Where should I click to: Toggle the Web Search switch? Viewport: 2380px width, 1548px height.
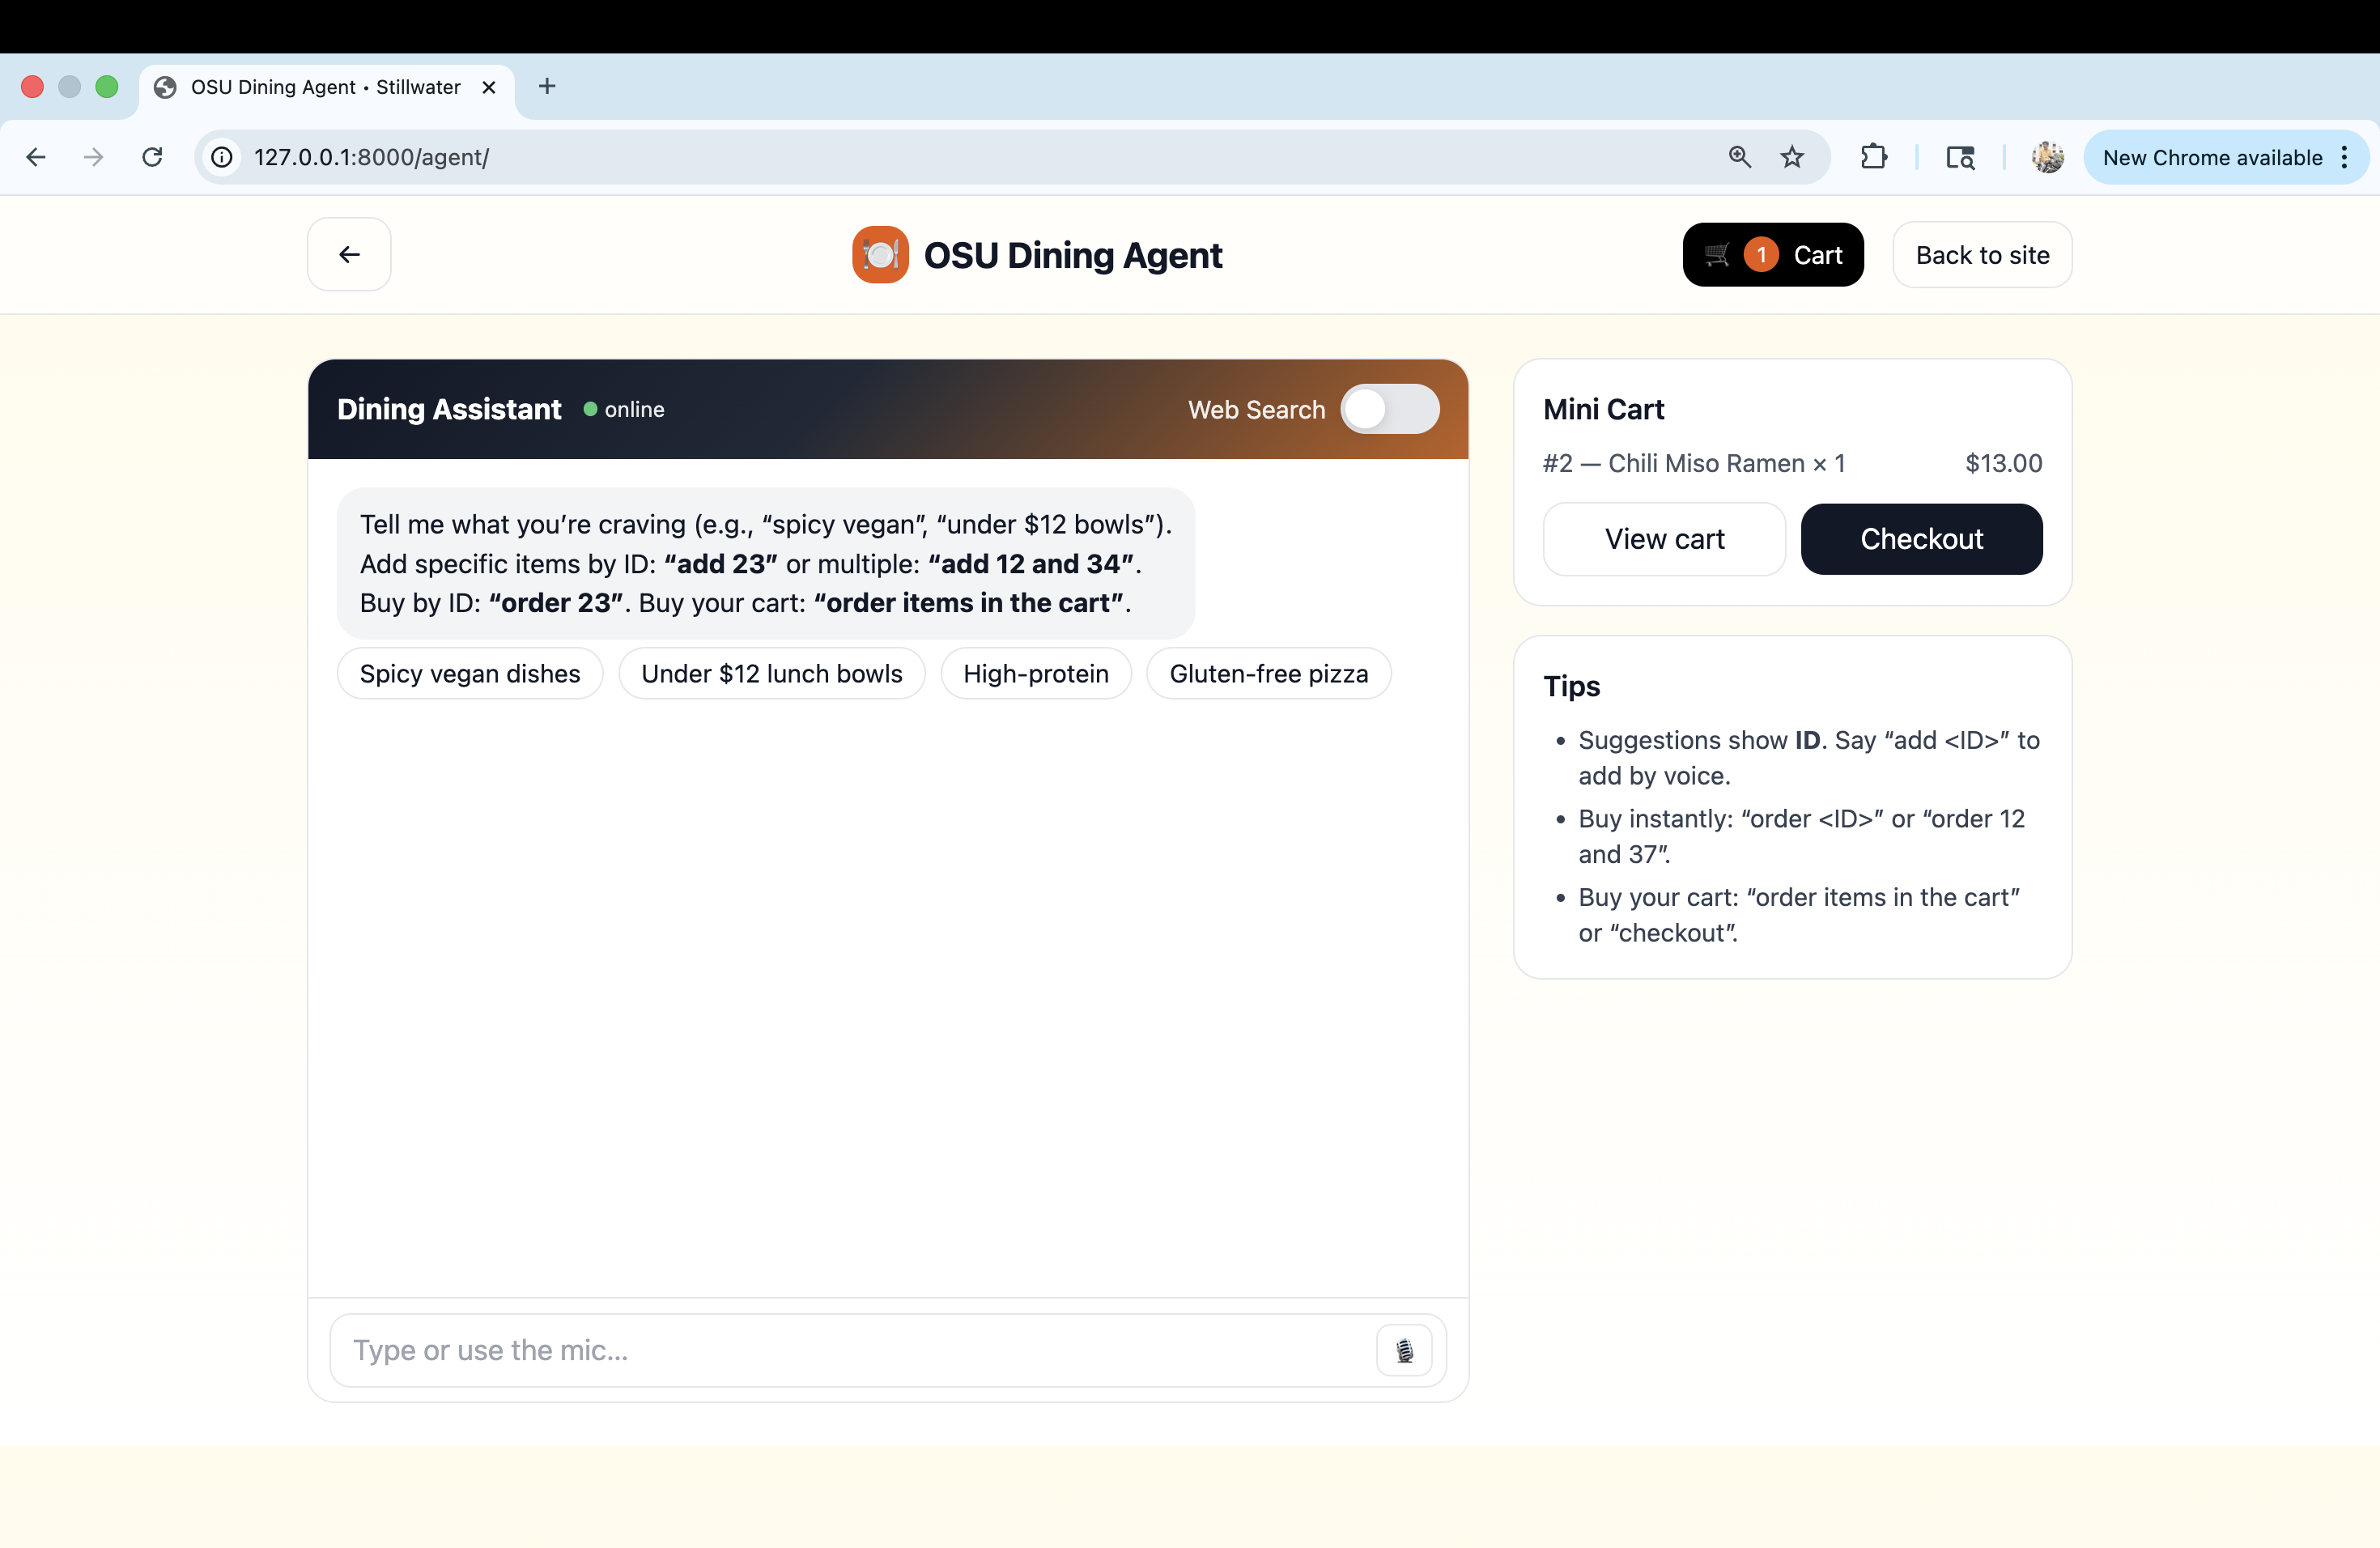(1389, 409)
